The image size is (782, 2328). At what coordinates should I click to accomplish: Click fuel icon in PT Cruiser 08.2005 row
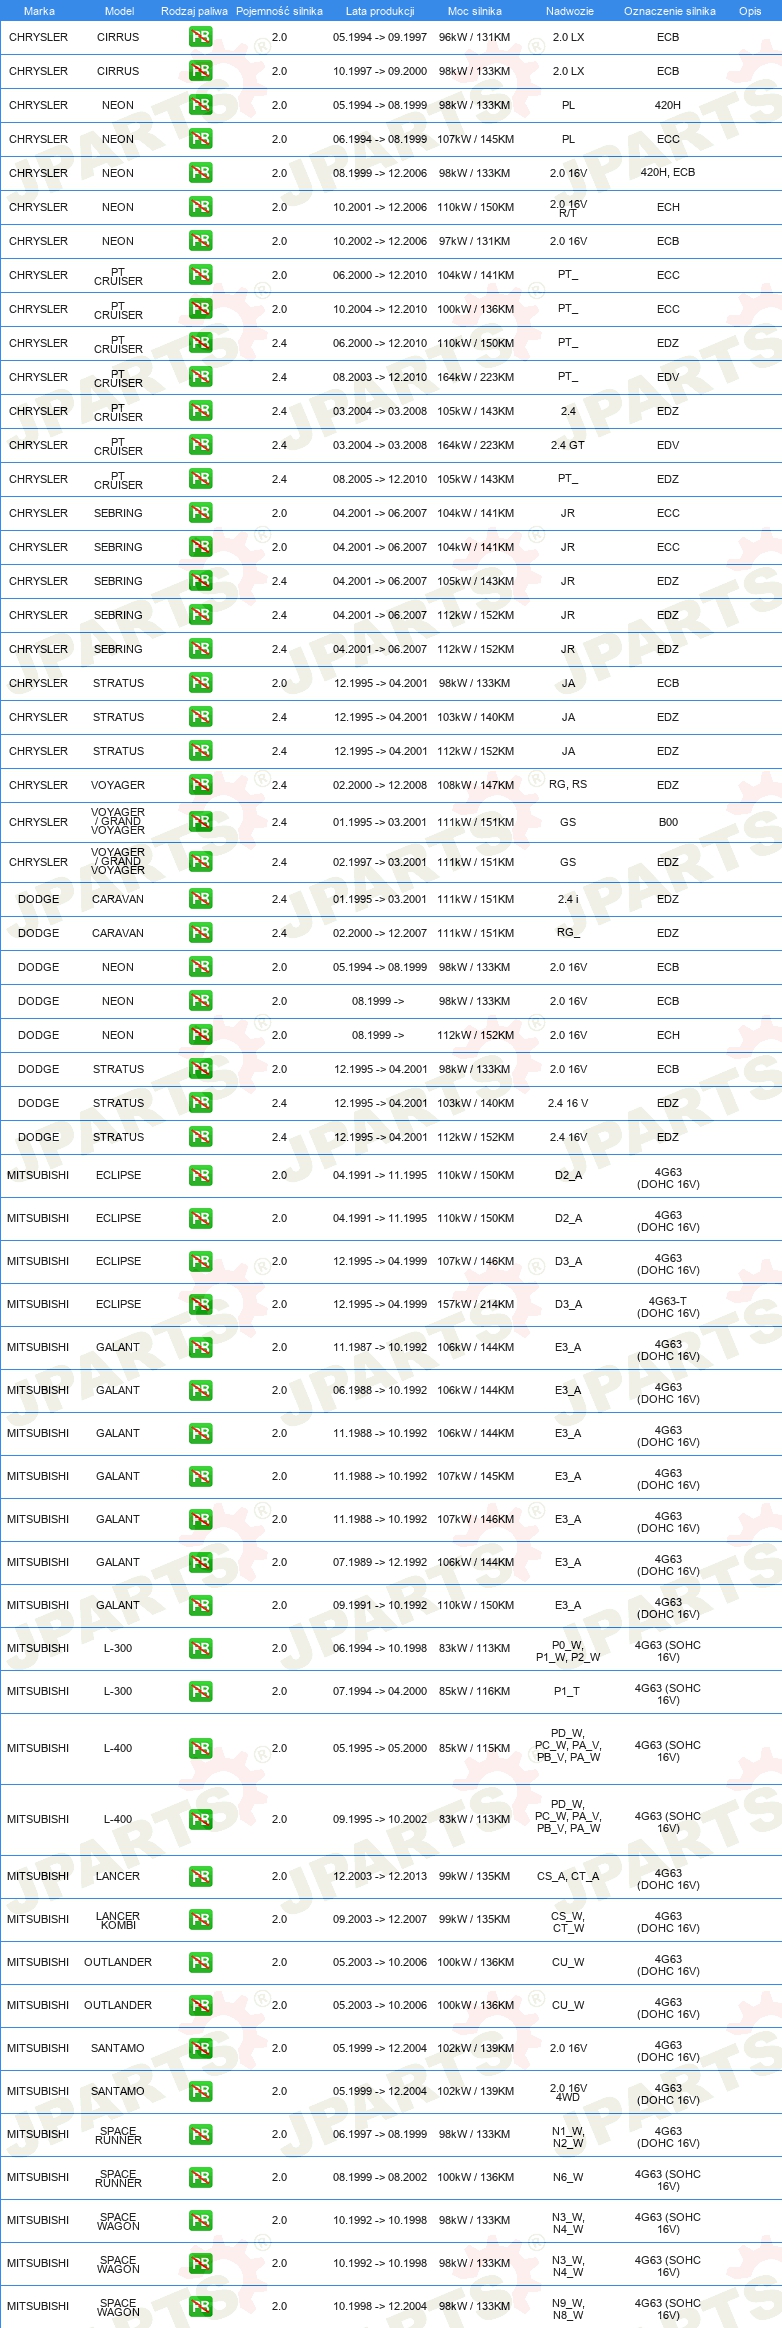pos(200,479)
